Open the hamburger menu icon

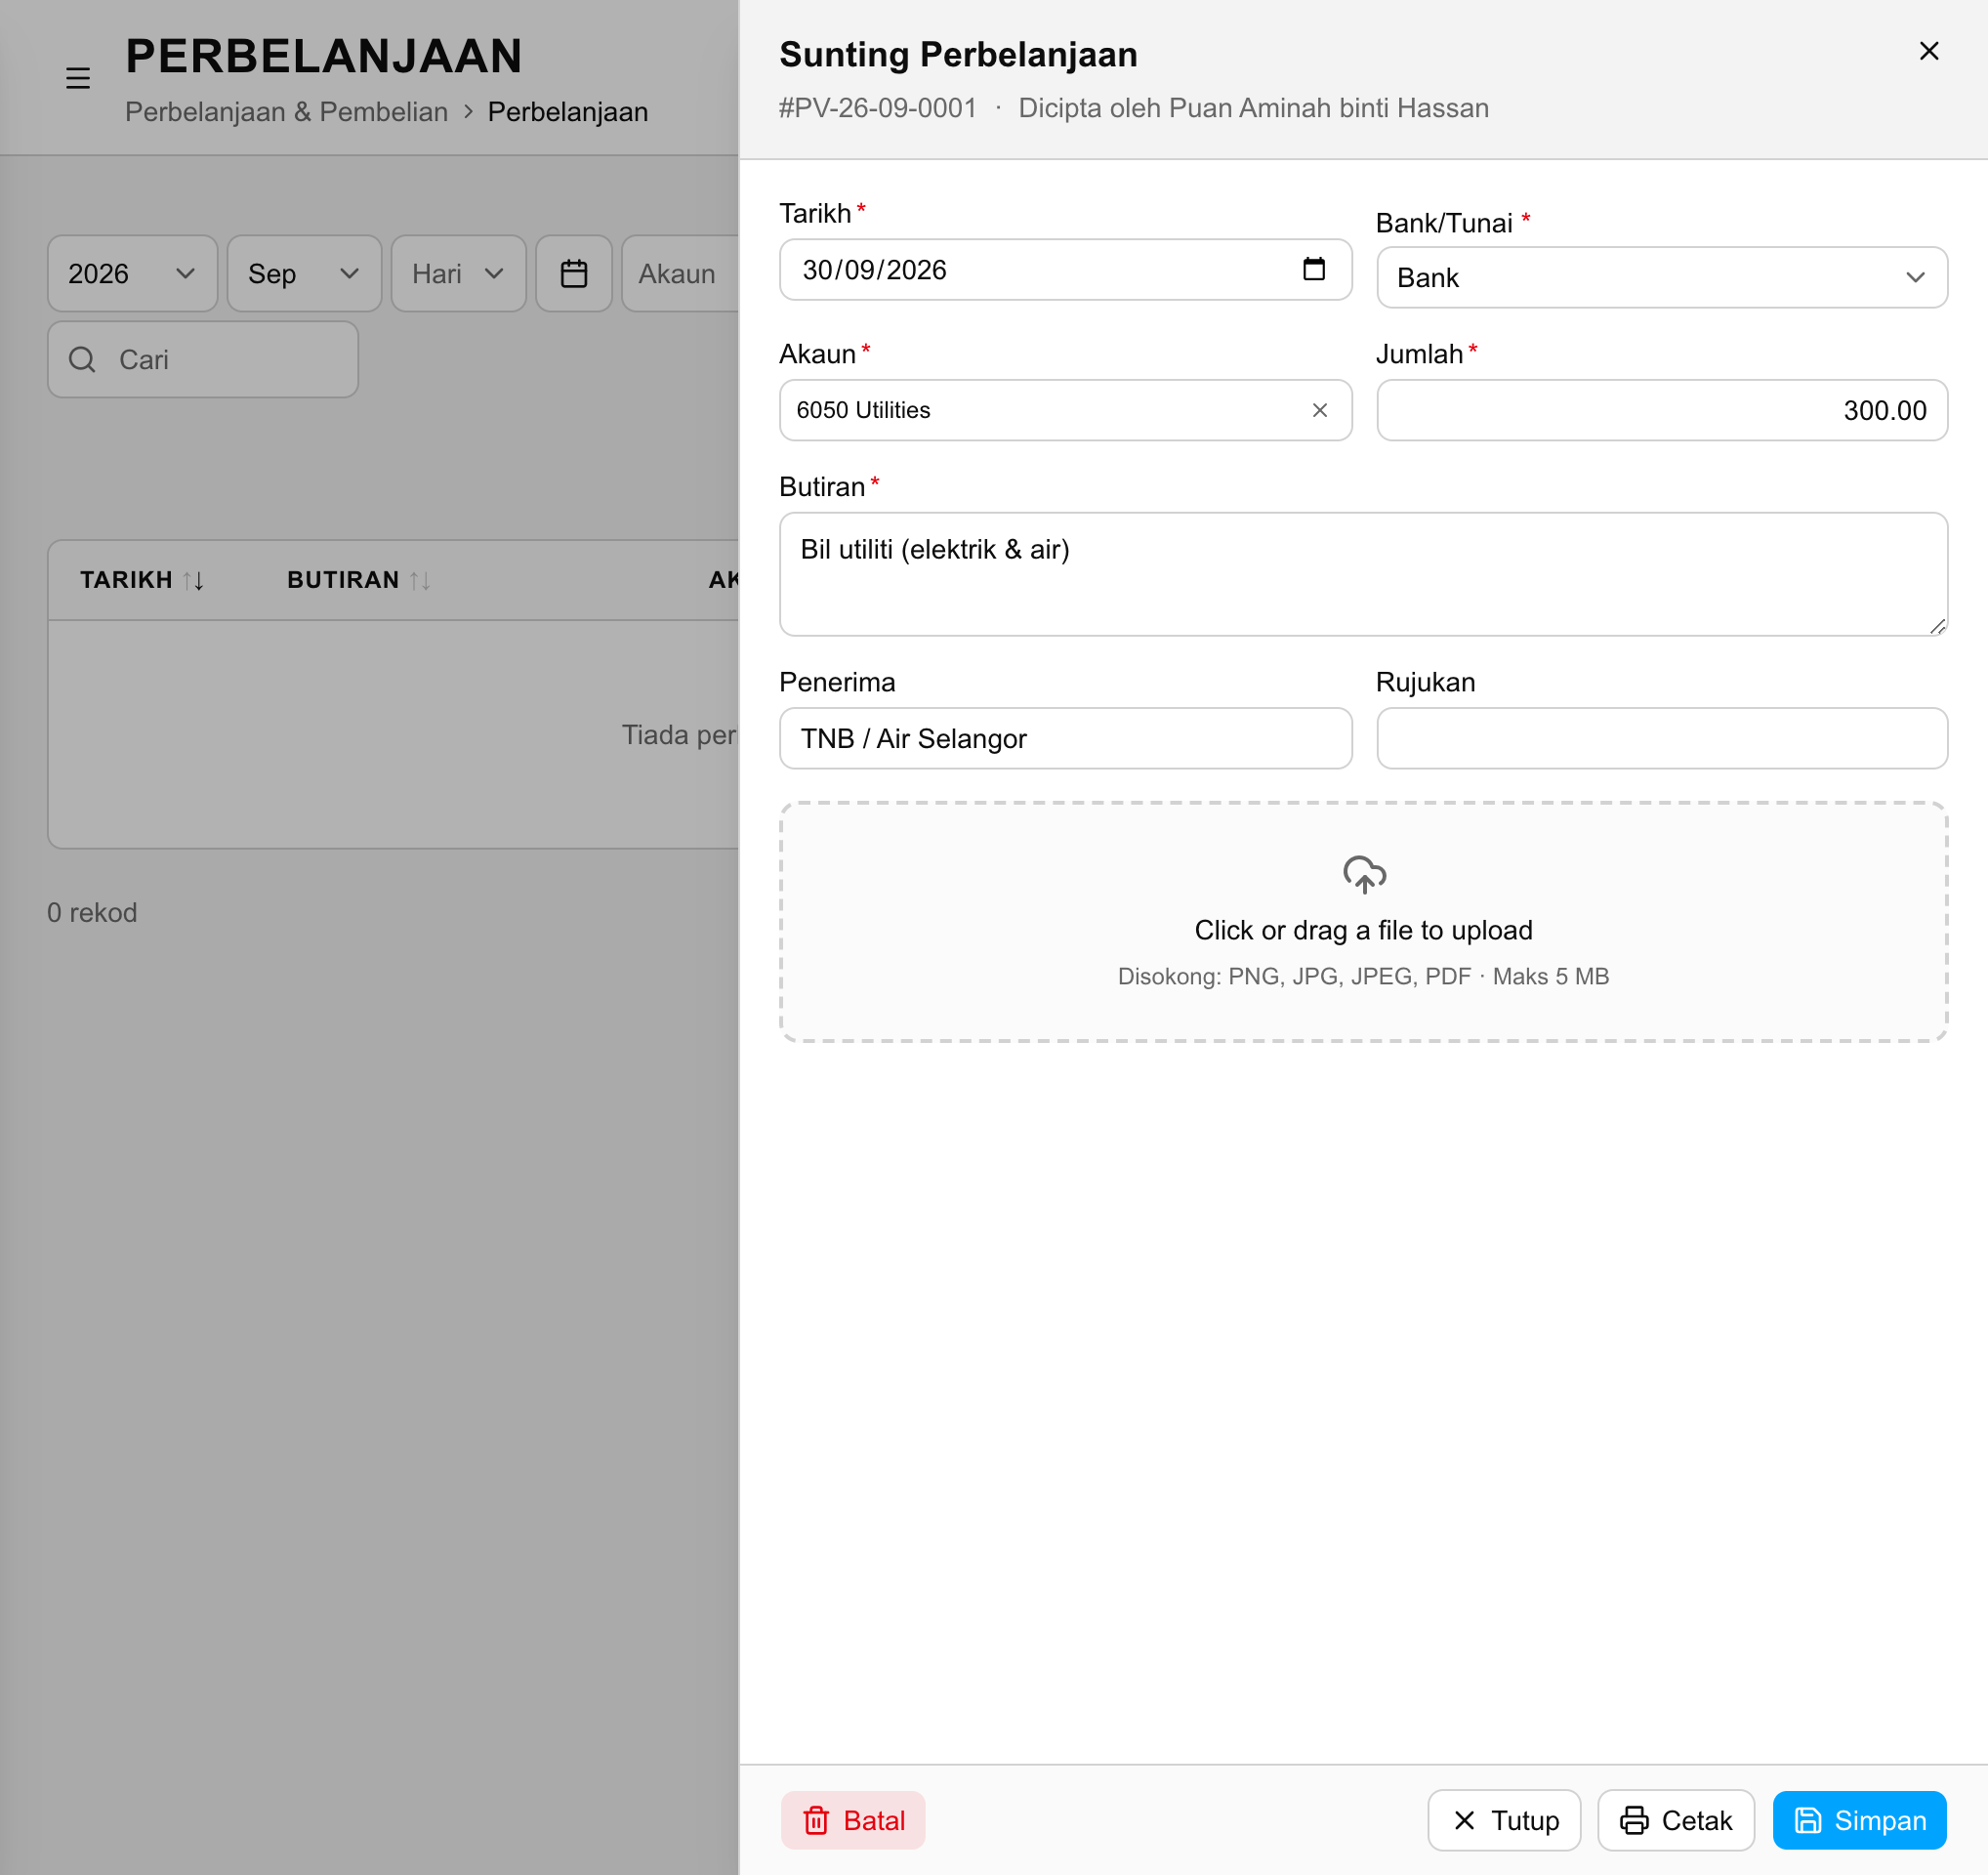78,78
